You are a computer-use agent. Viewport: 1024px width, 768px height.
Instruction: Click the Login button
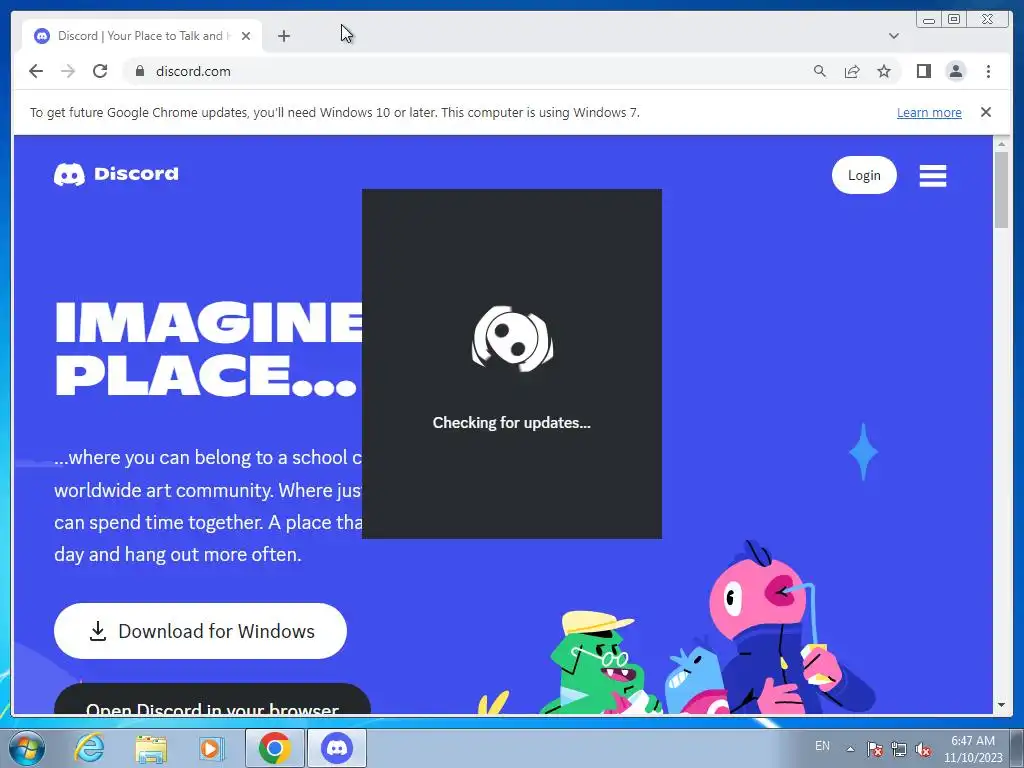(864, 175)
